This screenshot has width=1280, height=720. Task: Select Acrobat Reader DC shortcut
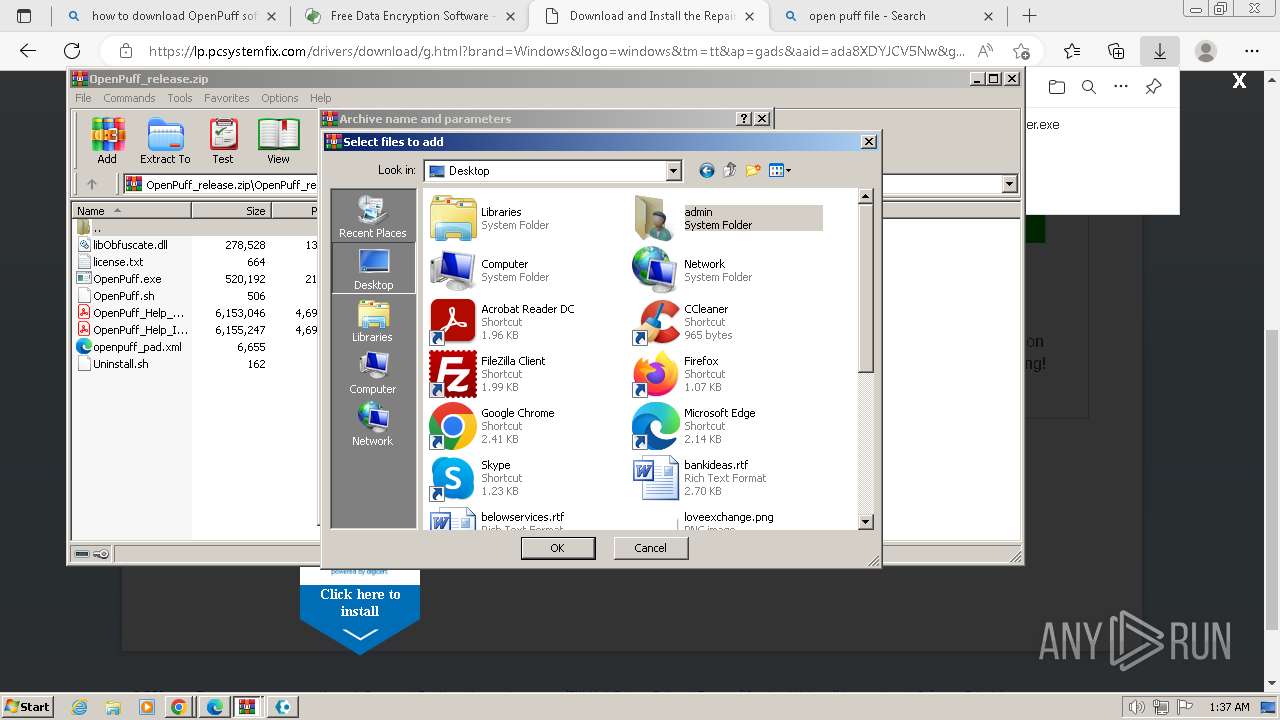[x=503, y=322]
